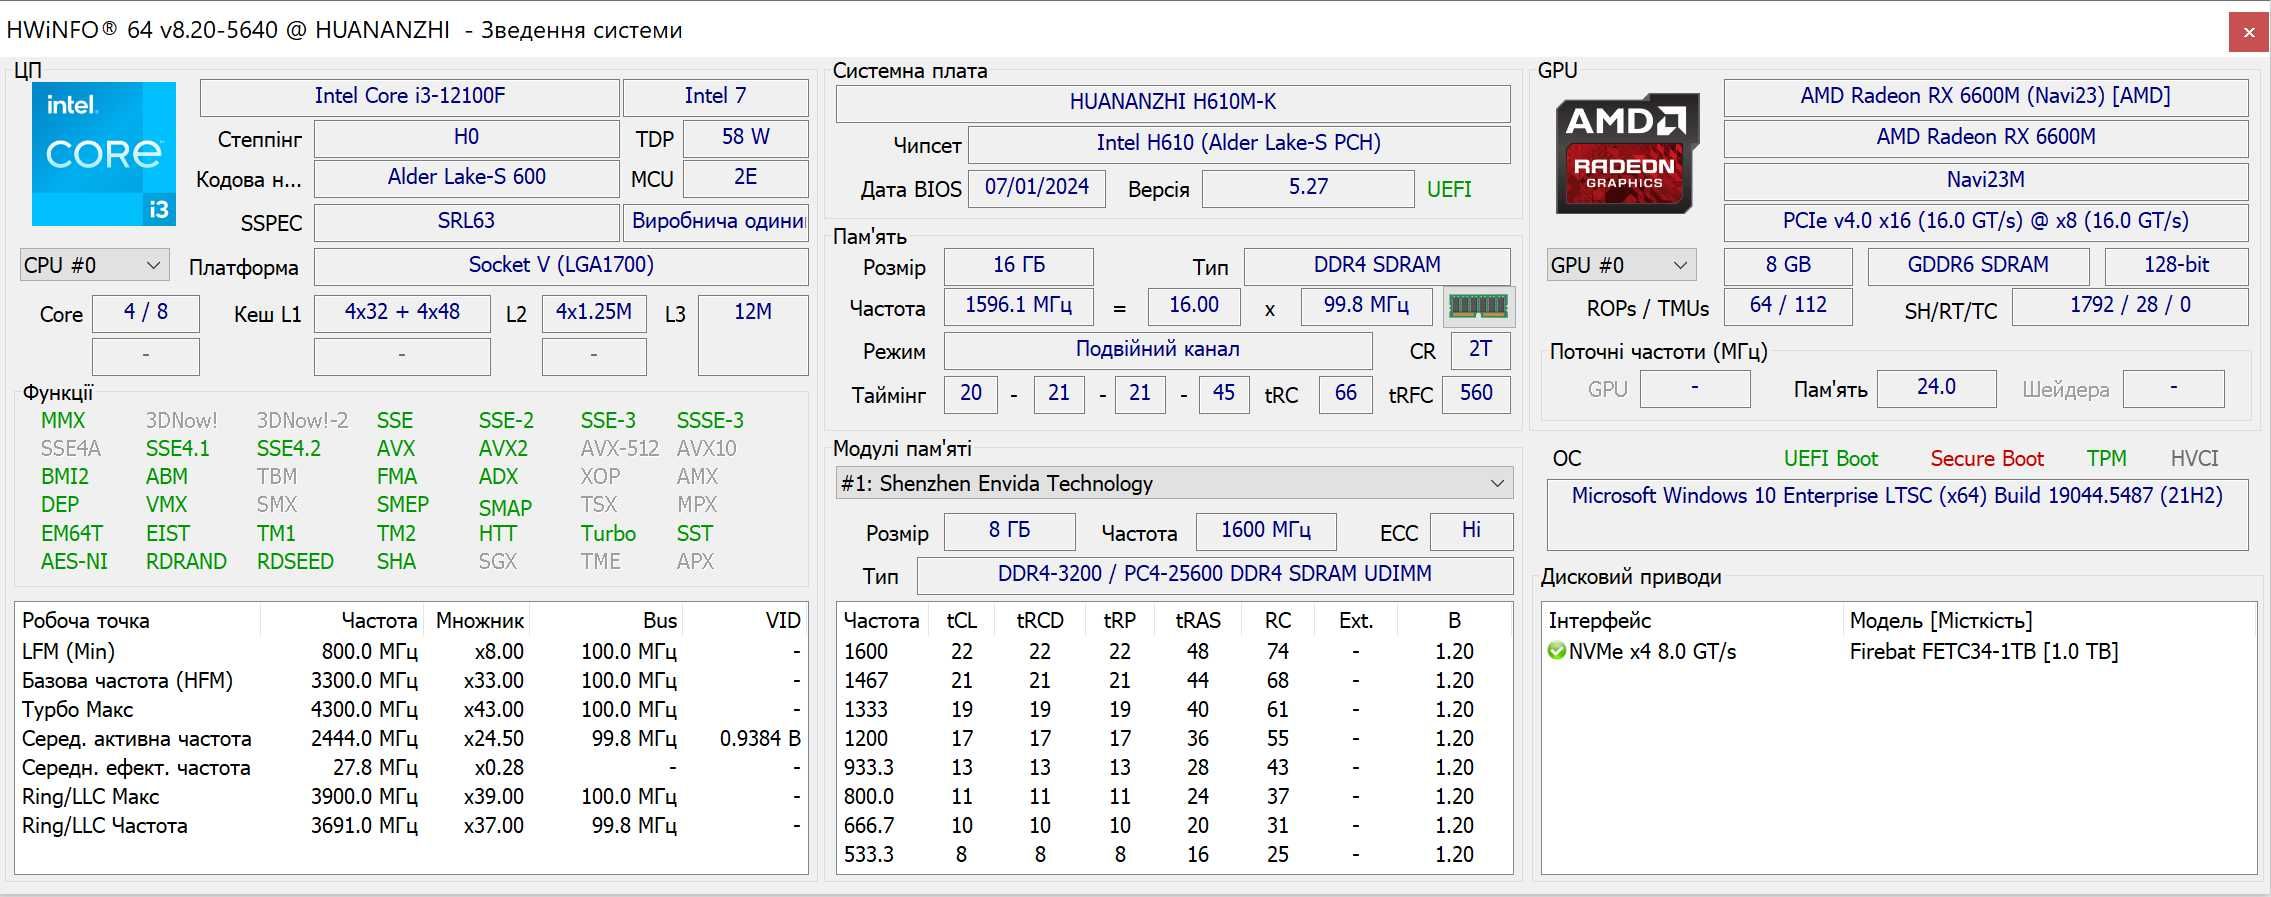
Task: Click the tRCD column header in timings table
Action: [1040, 621]
